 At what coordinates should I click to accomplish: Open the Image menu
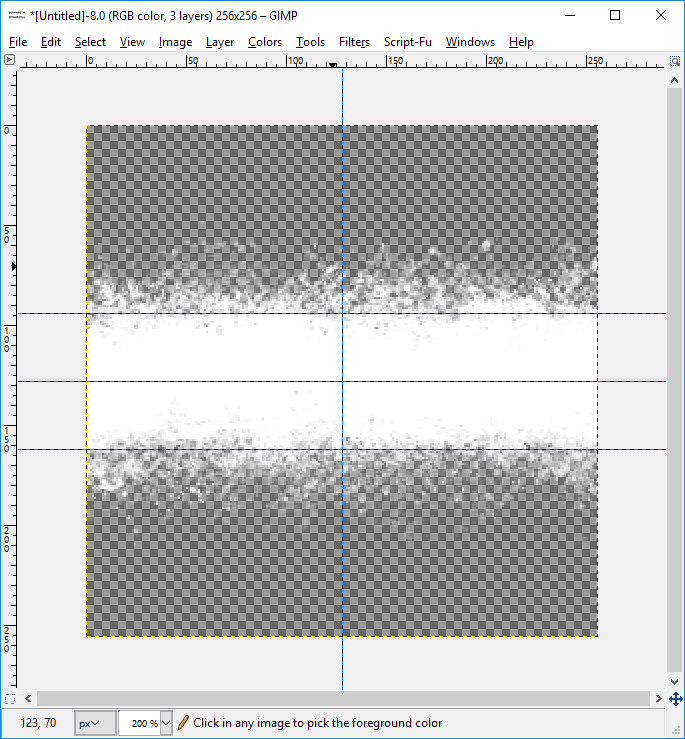(175, 42)
